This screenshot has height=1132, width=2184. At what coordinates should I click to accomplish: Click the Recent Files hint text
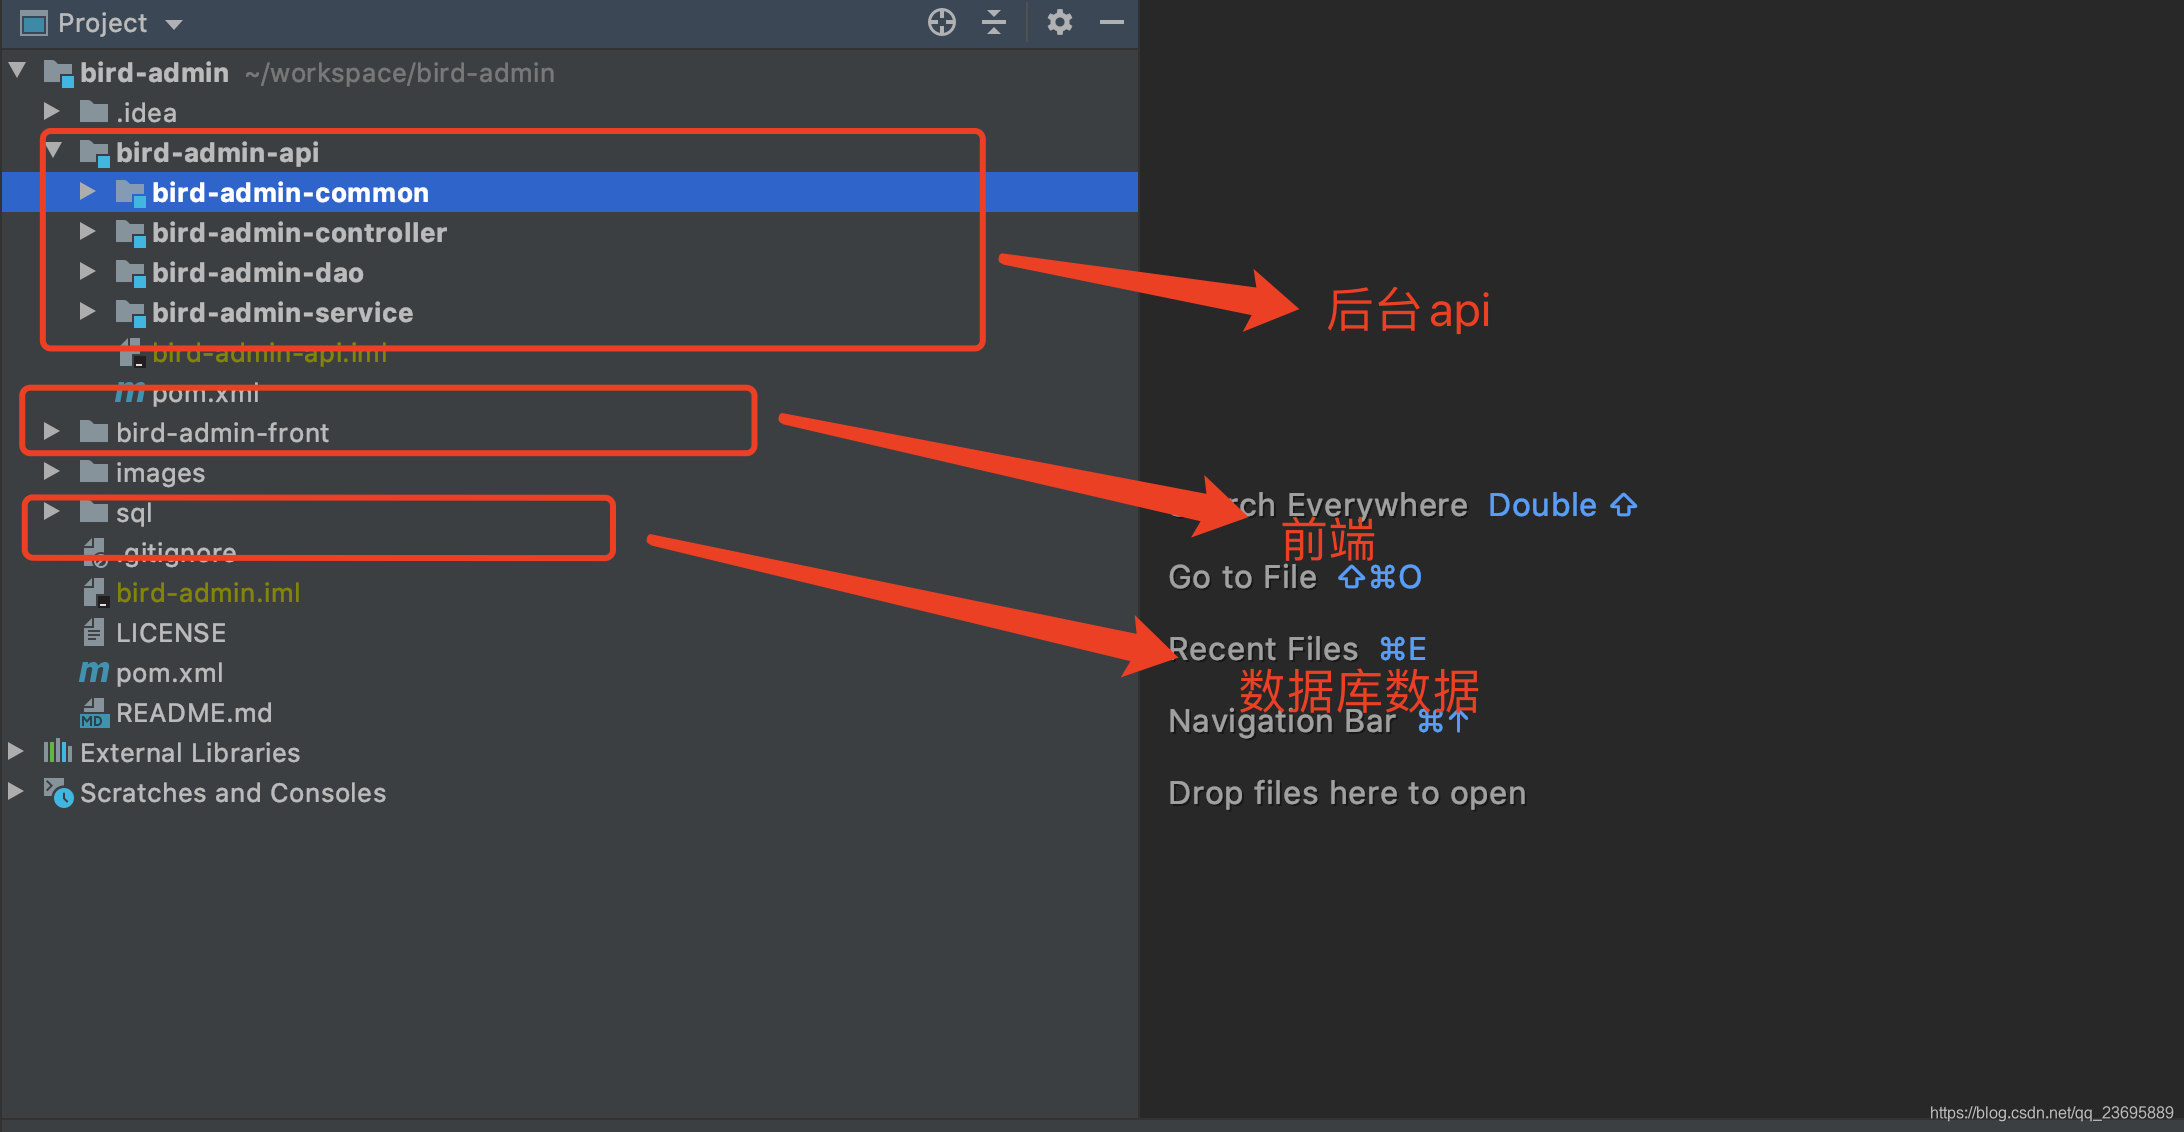(x=1263, y=649)
